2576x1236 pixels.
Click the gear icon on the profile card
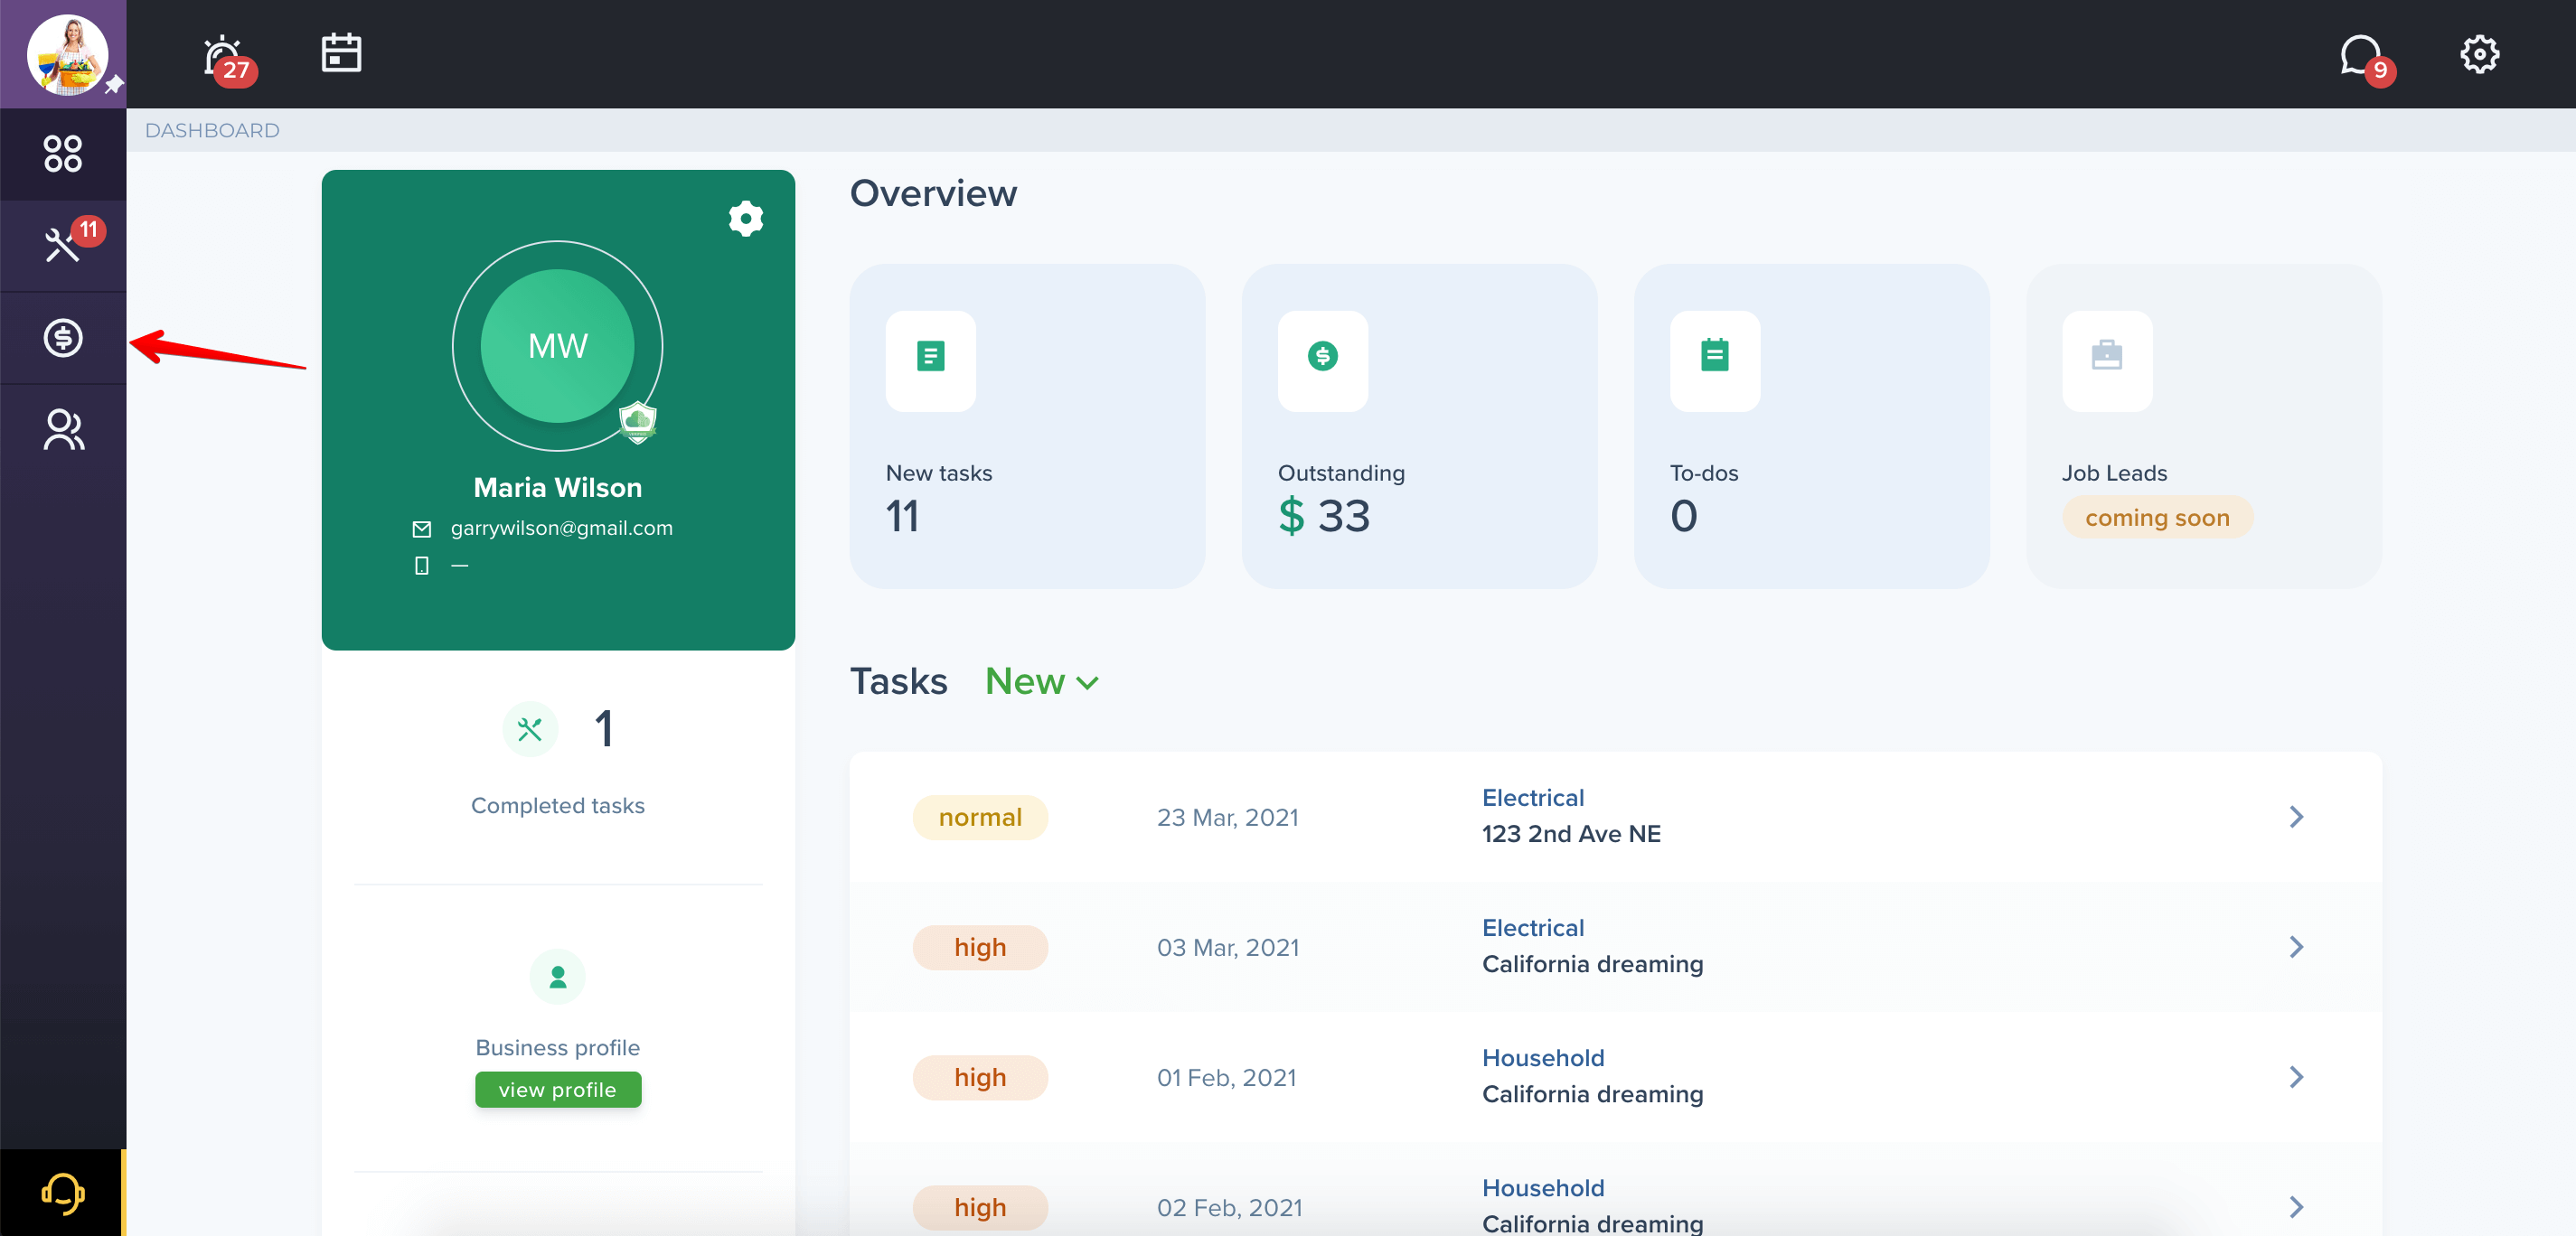pyautogui.click(x=745, y=218)
